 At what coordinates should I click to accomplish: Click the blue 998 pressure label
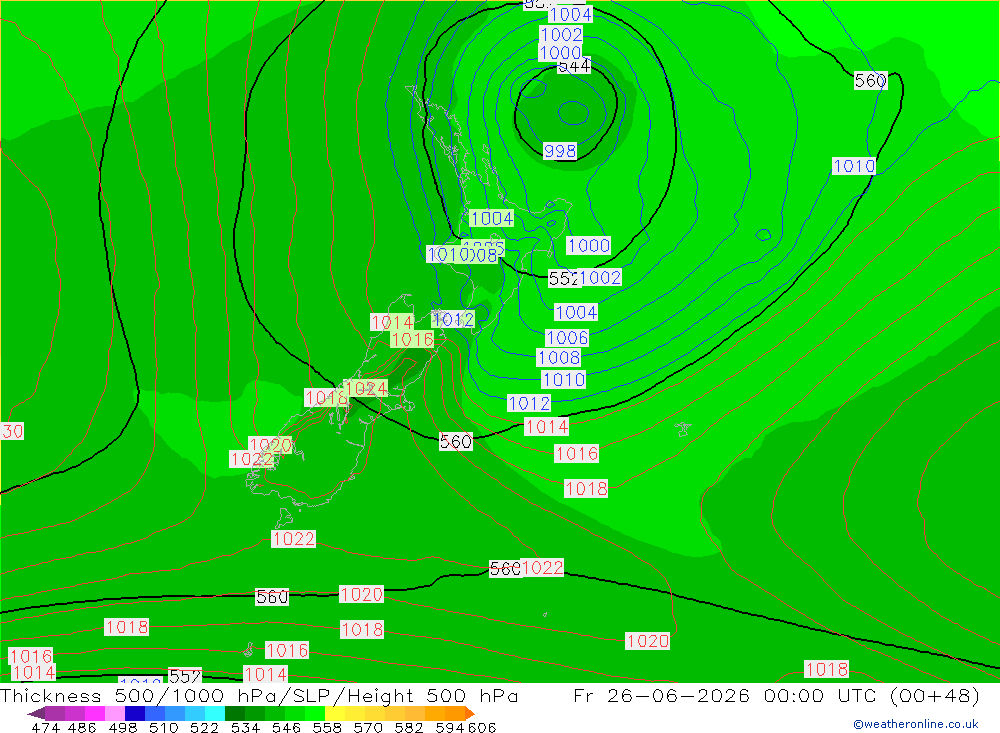[560, 151]
